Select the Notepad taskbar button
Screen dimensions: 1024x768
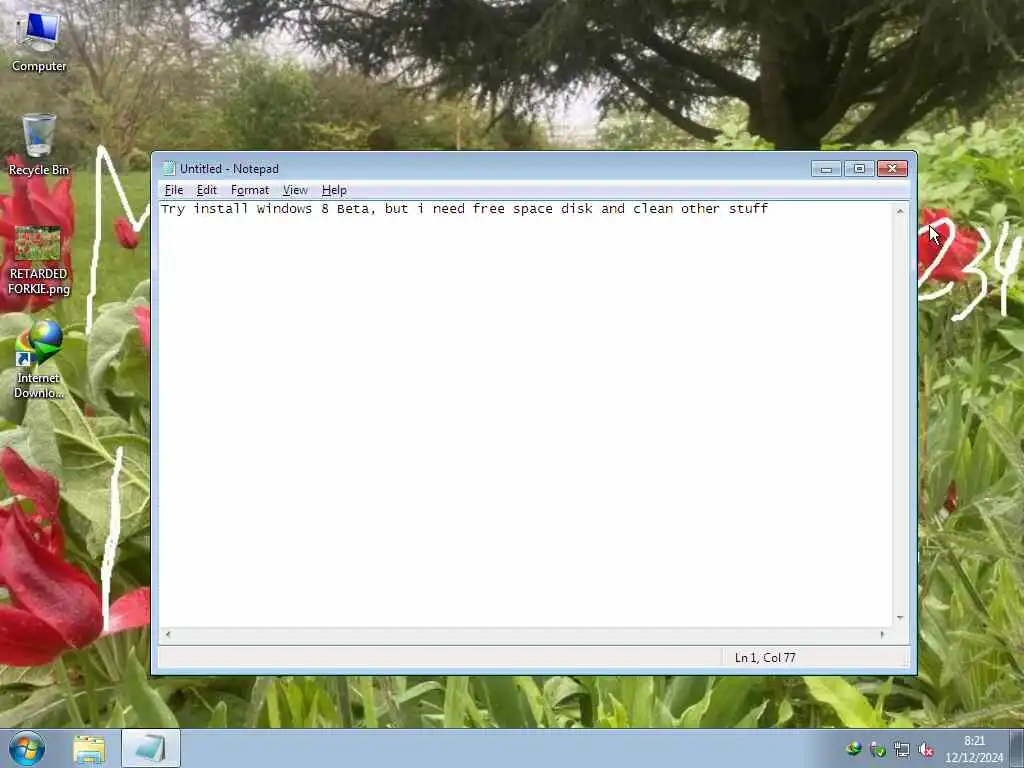(150, 749)
